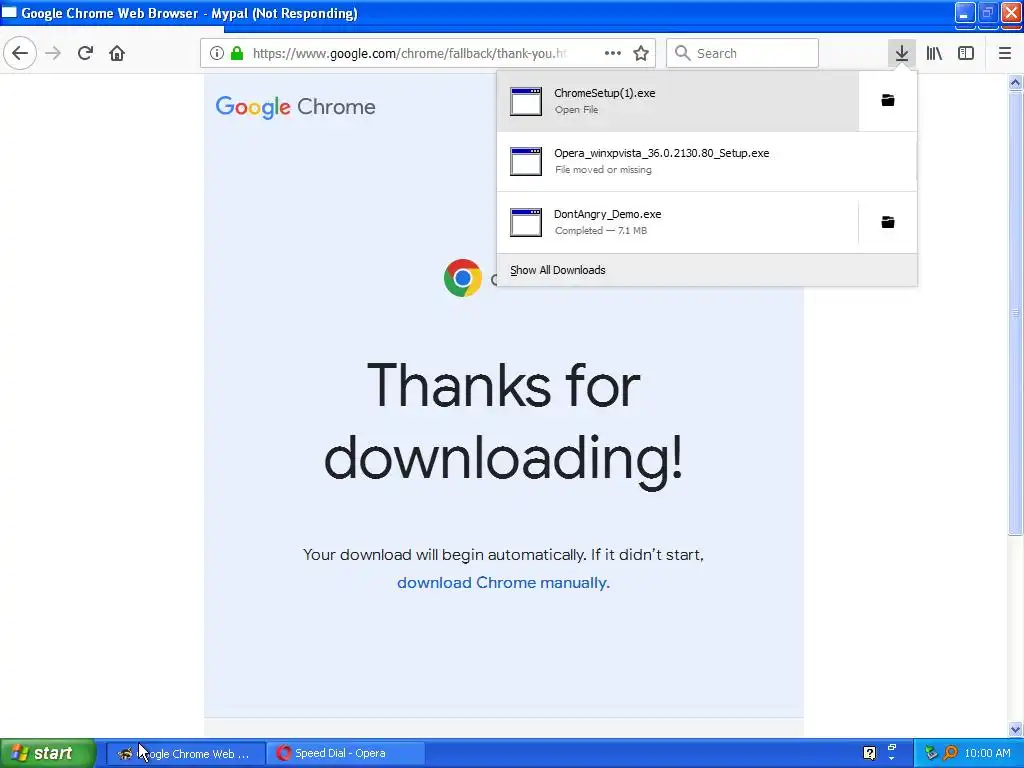The height and width of the screenshot is (768, 1024).
Task: Click the 10:00 AM system clock
Action: pyautogui.click(x=987, y=753)
